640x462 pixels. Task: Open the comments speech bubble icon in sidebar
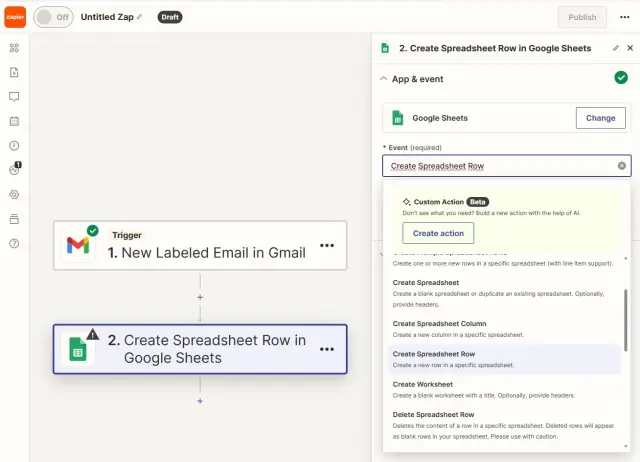[x=14, y=97]
